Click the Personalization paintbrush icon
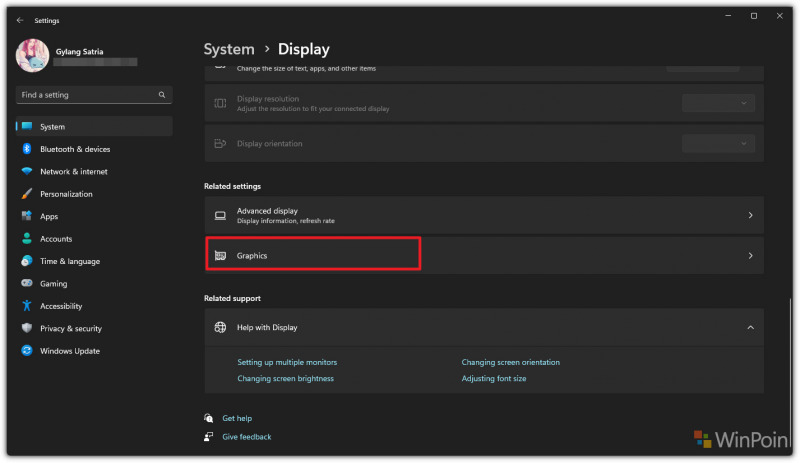 point(27,193)
